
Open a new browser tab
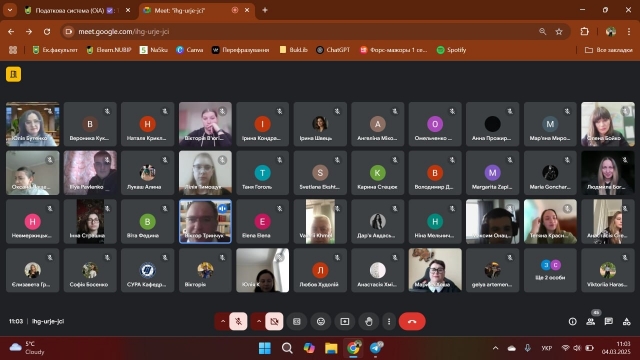pyautogui.click(x=265, y=10)
